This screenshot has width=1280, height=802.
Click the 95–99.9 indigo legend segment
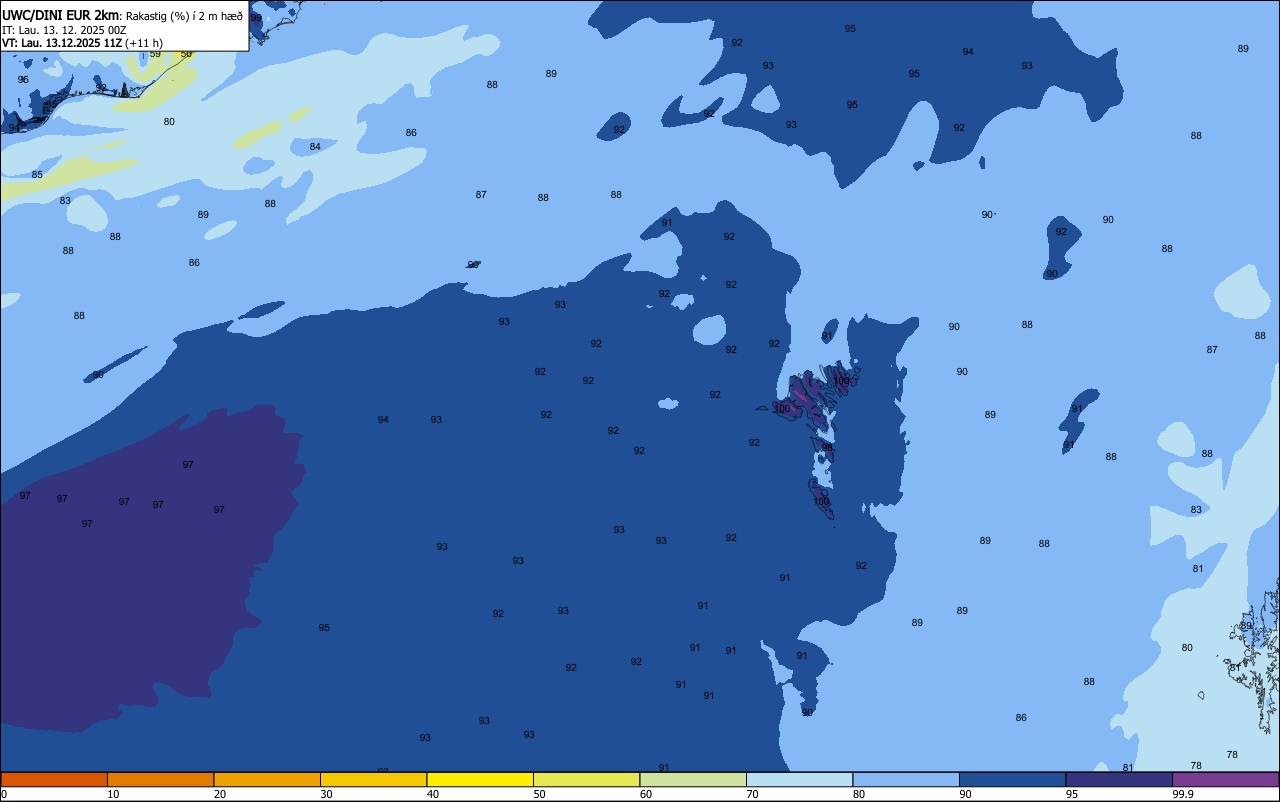1119,779
